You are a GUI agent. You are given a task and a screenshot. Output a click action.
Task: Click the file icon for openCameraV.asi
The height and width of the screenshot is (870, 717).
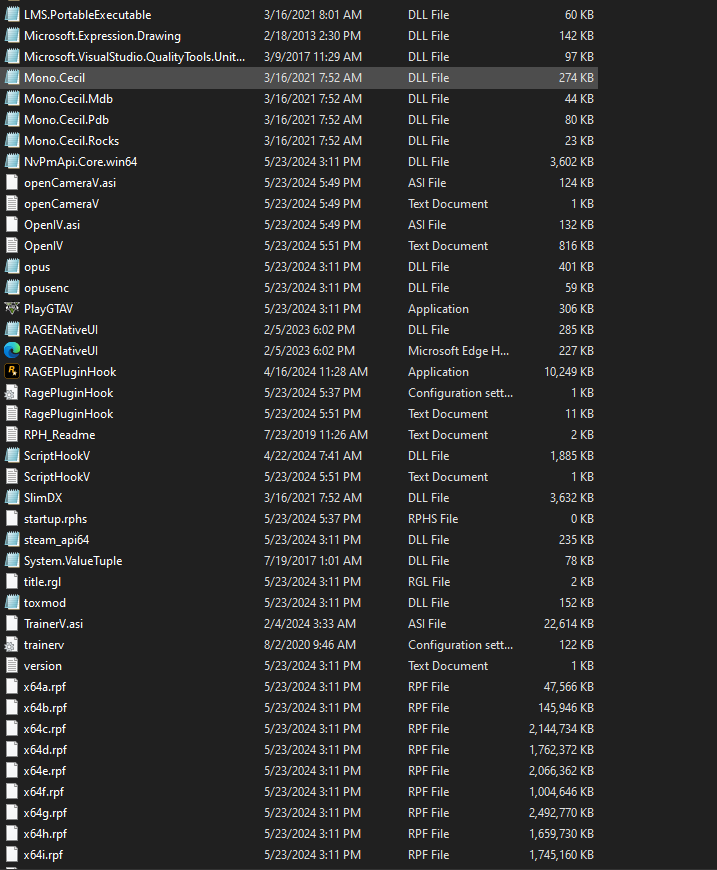pyautogui.click(x=12, y=183)
